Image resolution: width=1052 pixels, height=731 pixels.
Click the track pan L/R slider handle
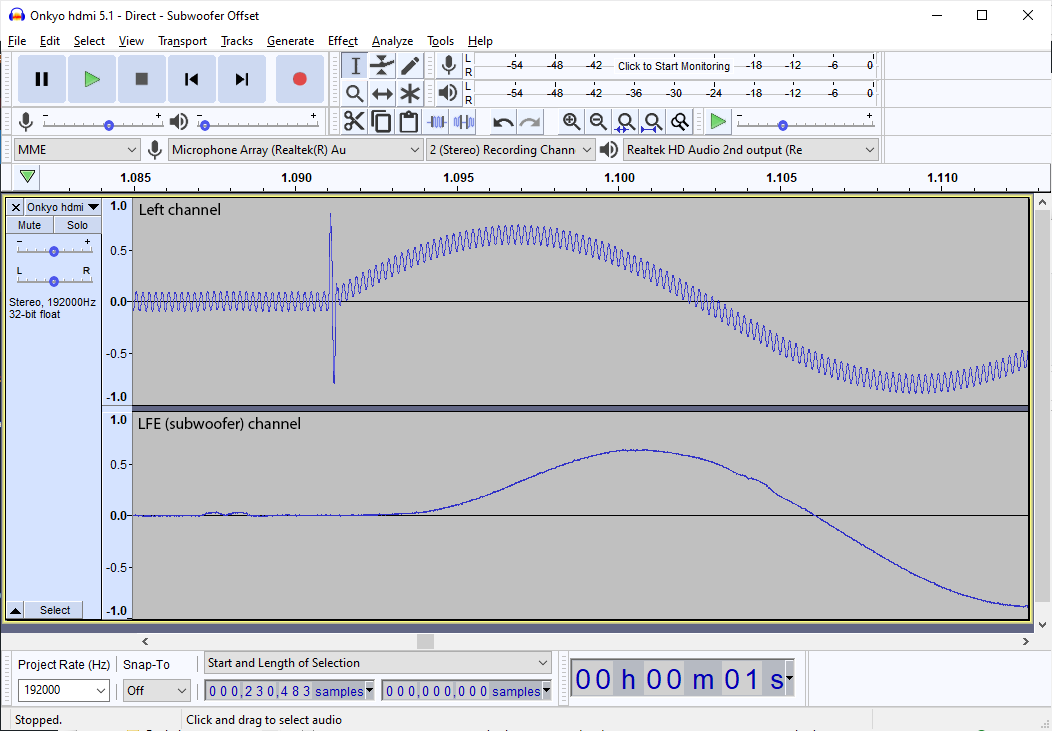click(54, 282)
